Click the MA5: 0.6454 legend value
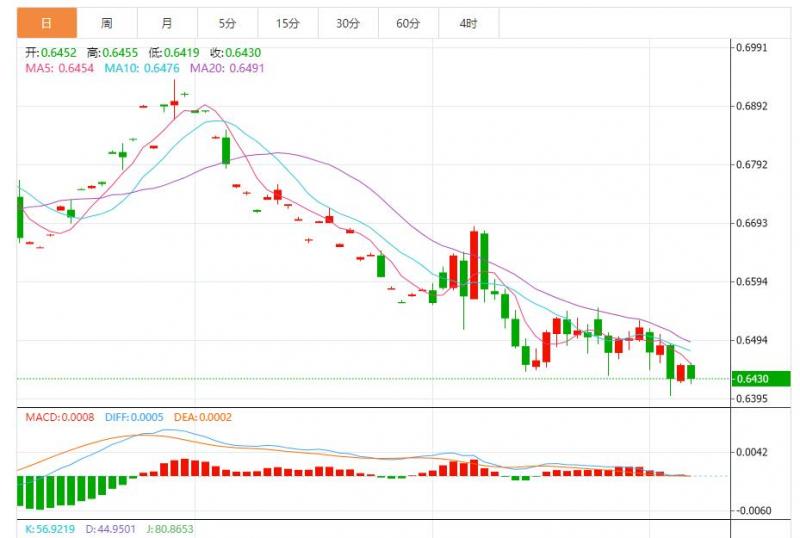This screenshot has height=538, width=800. click(x=60, y=68)
